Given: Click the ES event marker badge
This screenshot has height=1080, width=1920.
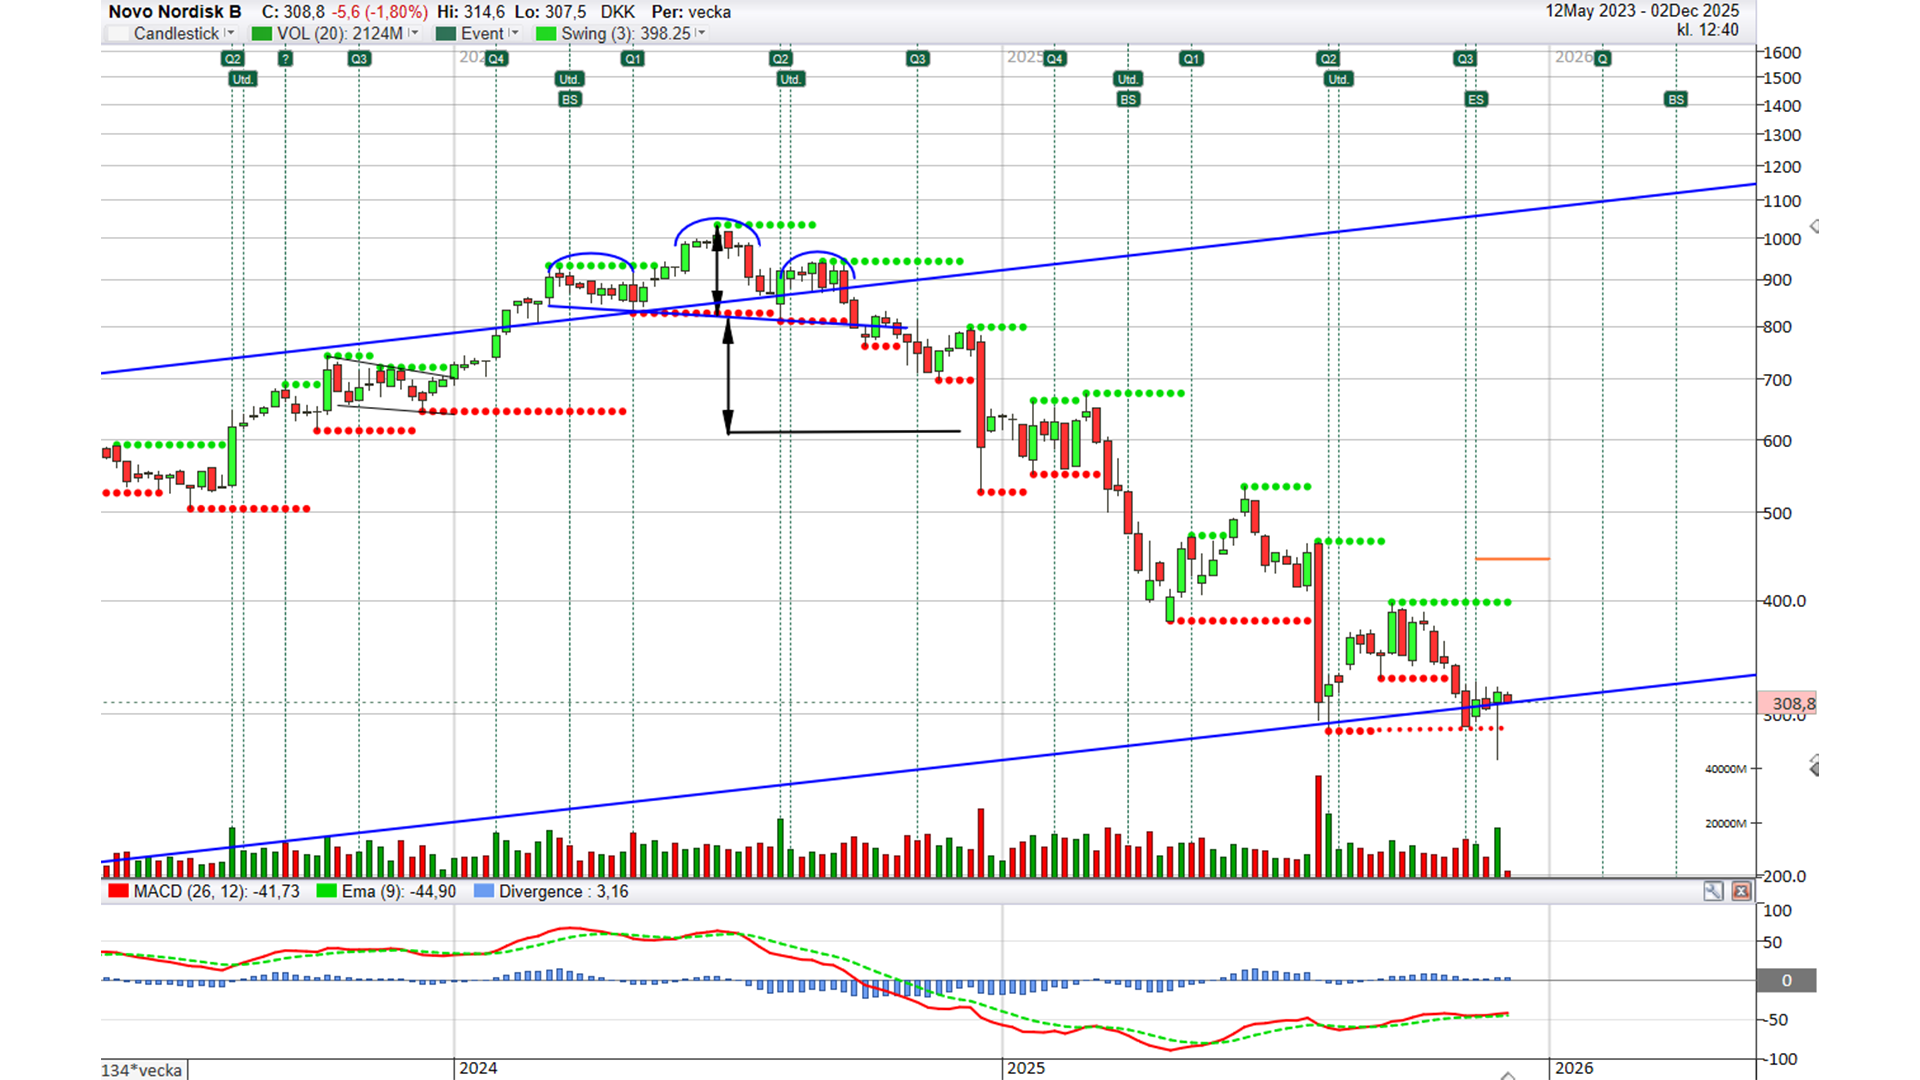Looking at the screenshot, I should [1475, 99].
